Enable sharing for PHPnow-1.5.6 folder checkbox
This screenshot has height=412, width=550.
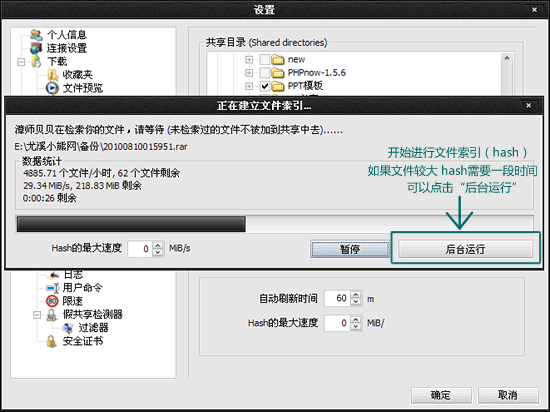point(265,73)
